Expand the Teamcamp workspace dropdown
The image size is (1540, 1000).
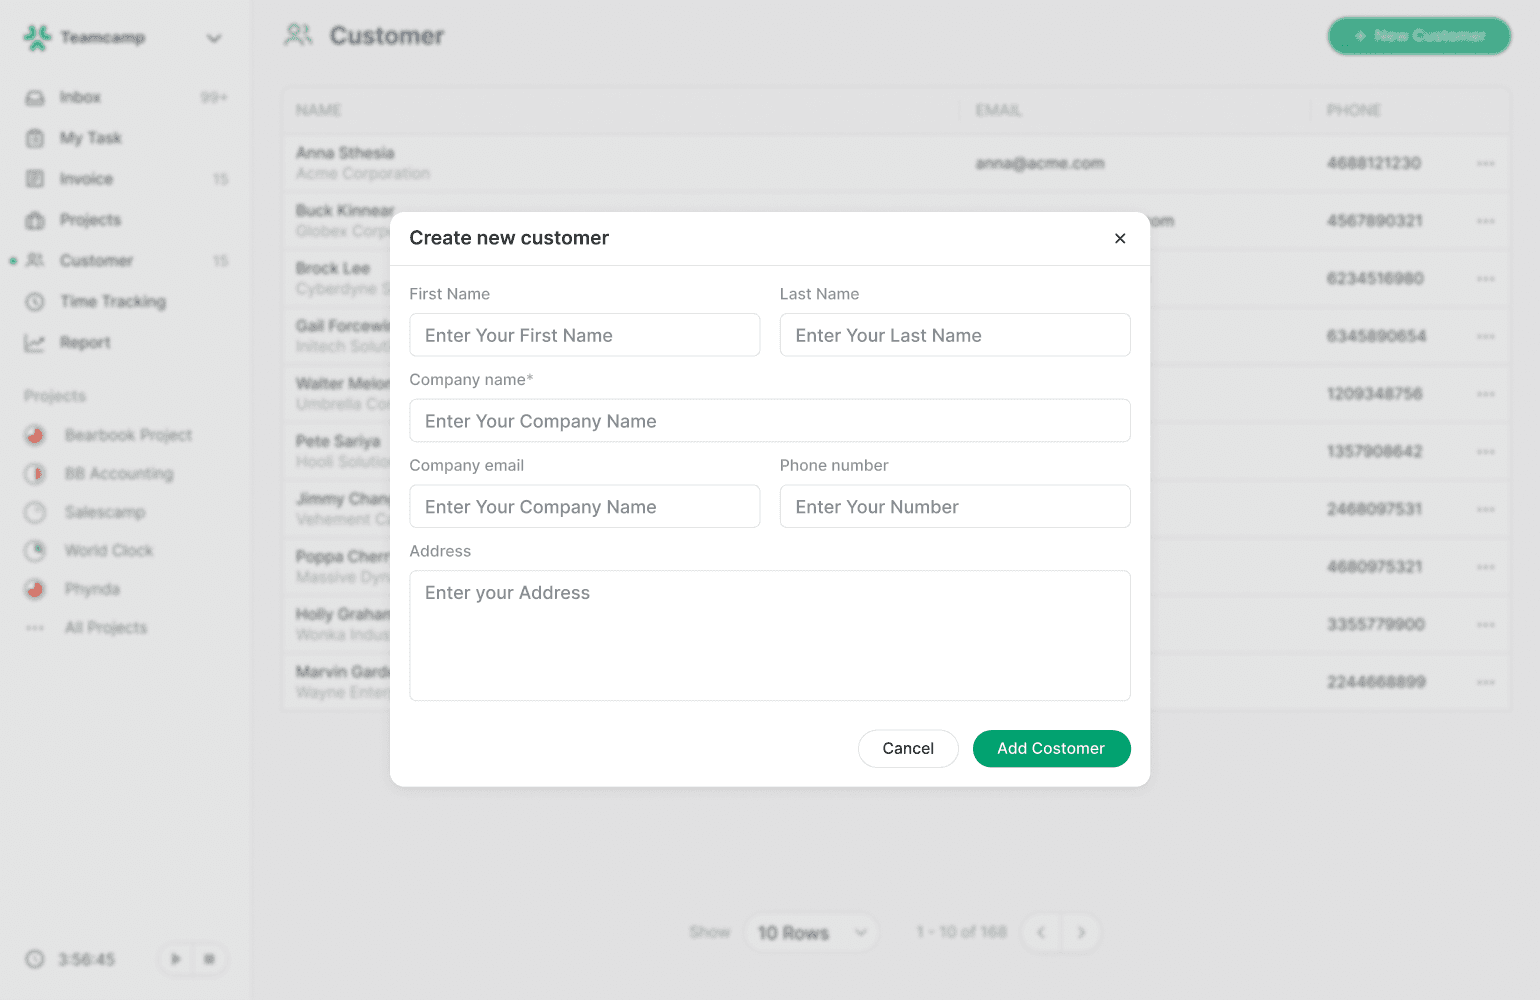(x=213, y=38)
